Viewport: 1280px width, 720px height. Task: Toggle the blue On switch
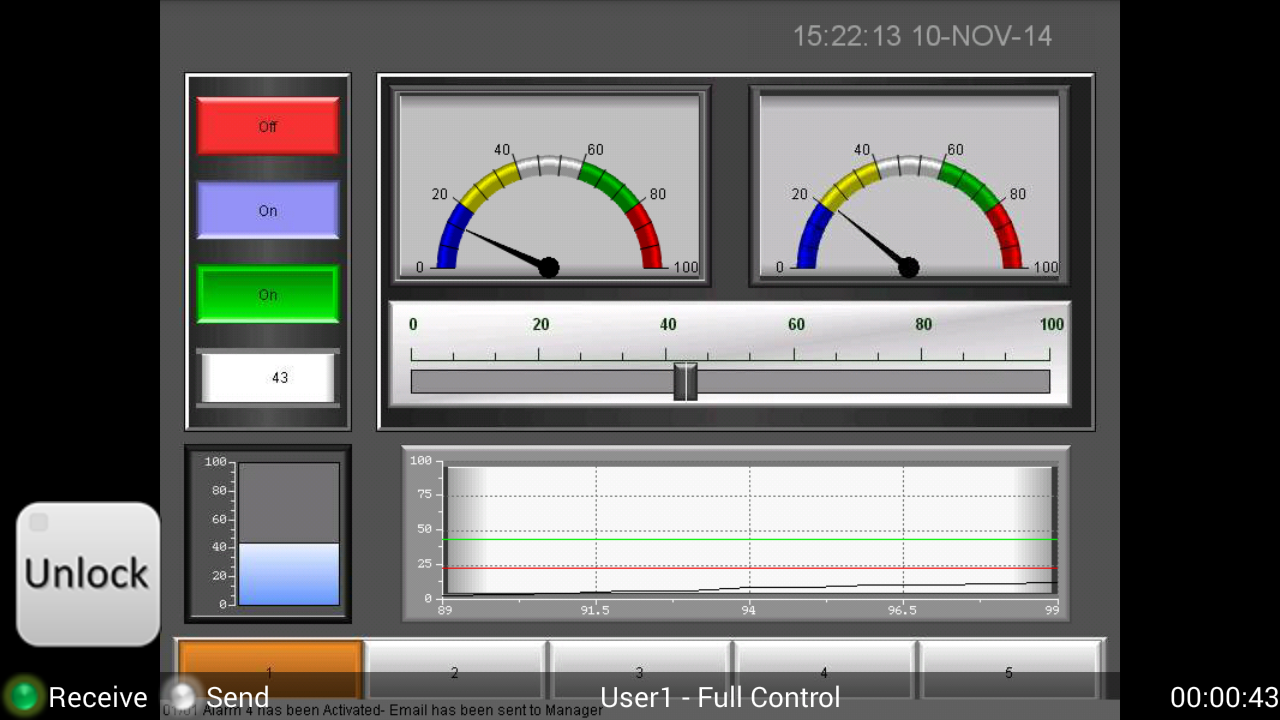point(268,210)
